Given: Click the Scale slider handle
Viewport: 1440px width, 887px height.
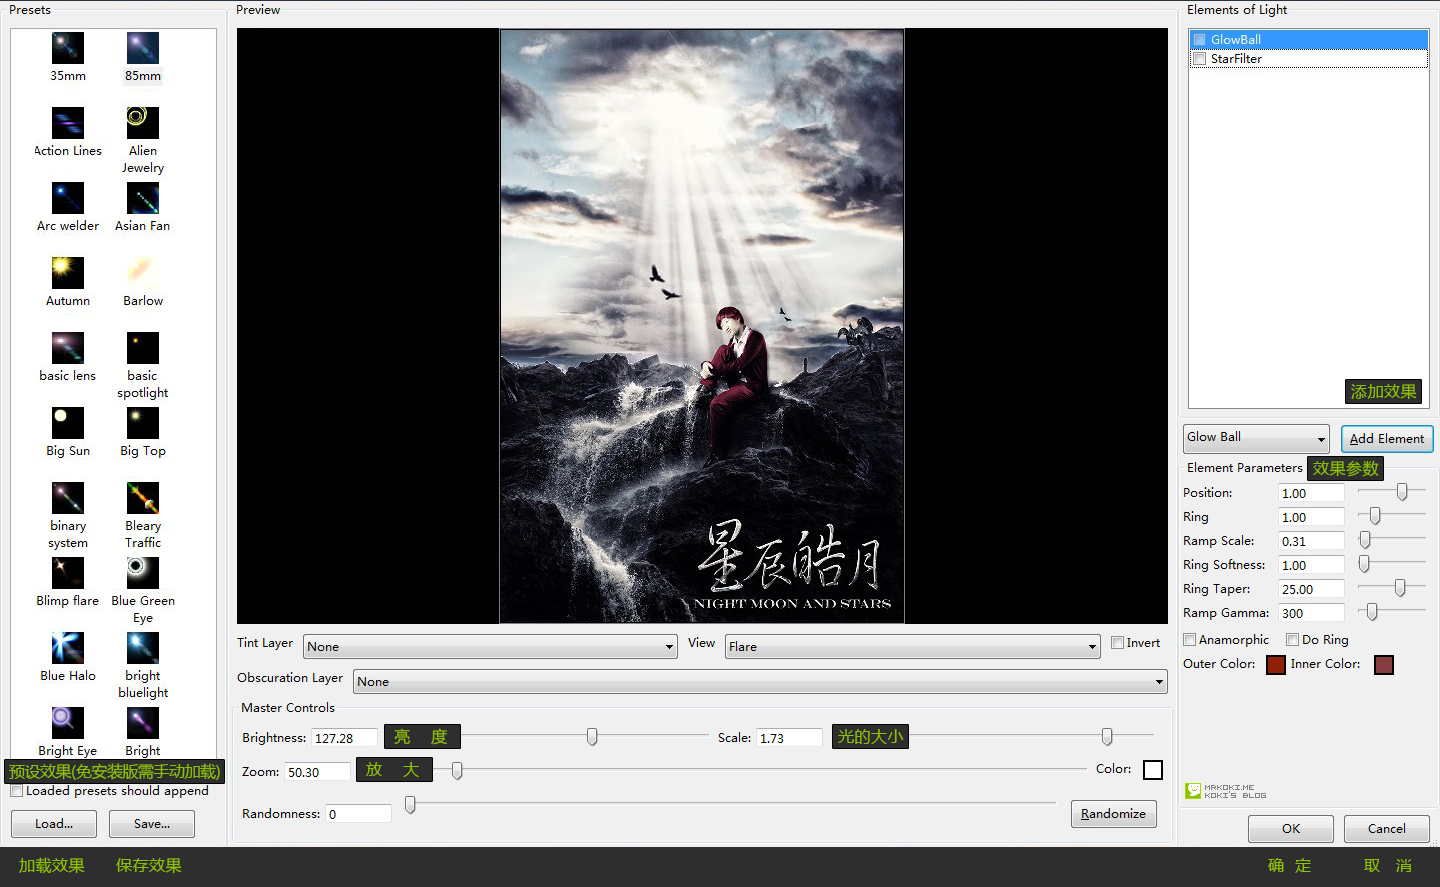Looking at the screenshot, I should click(1107, 737).
